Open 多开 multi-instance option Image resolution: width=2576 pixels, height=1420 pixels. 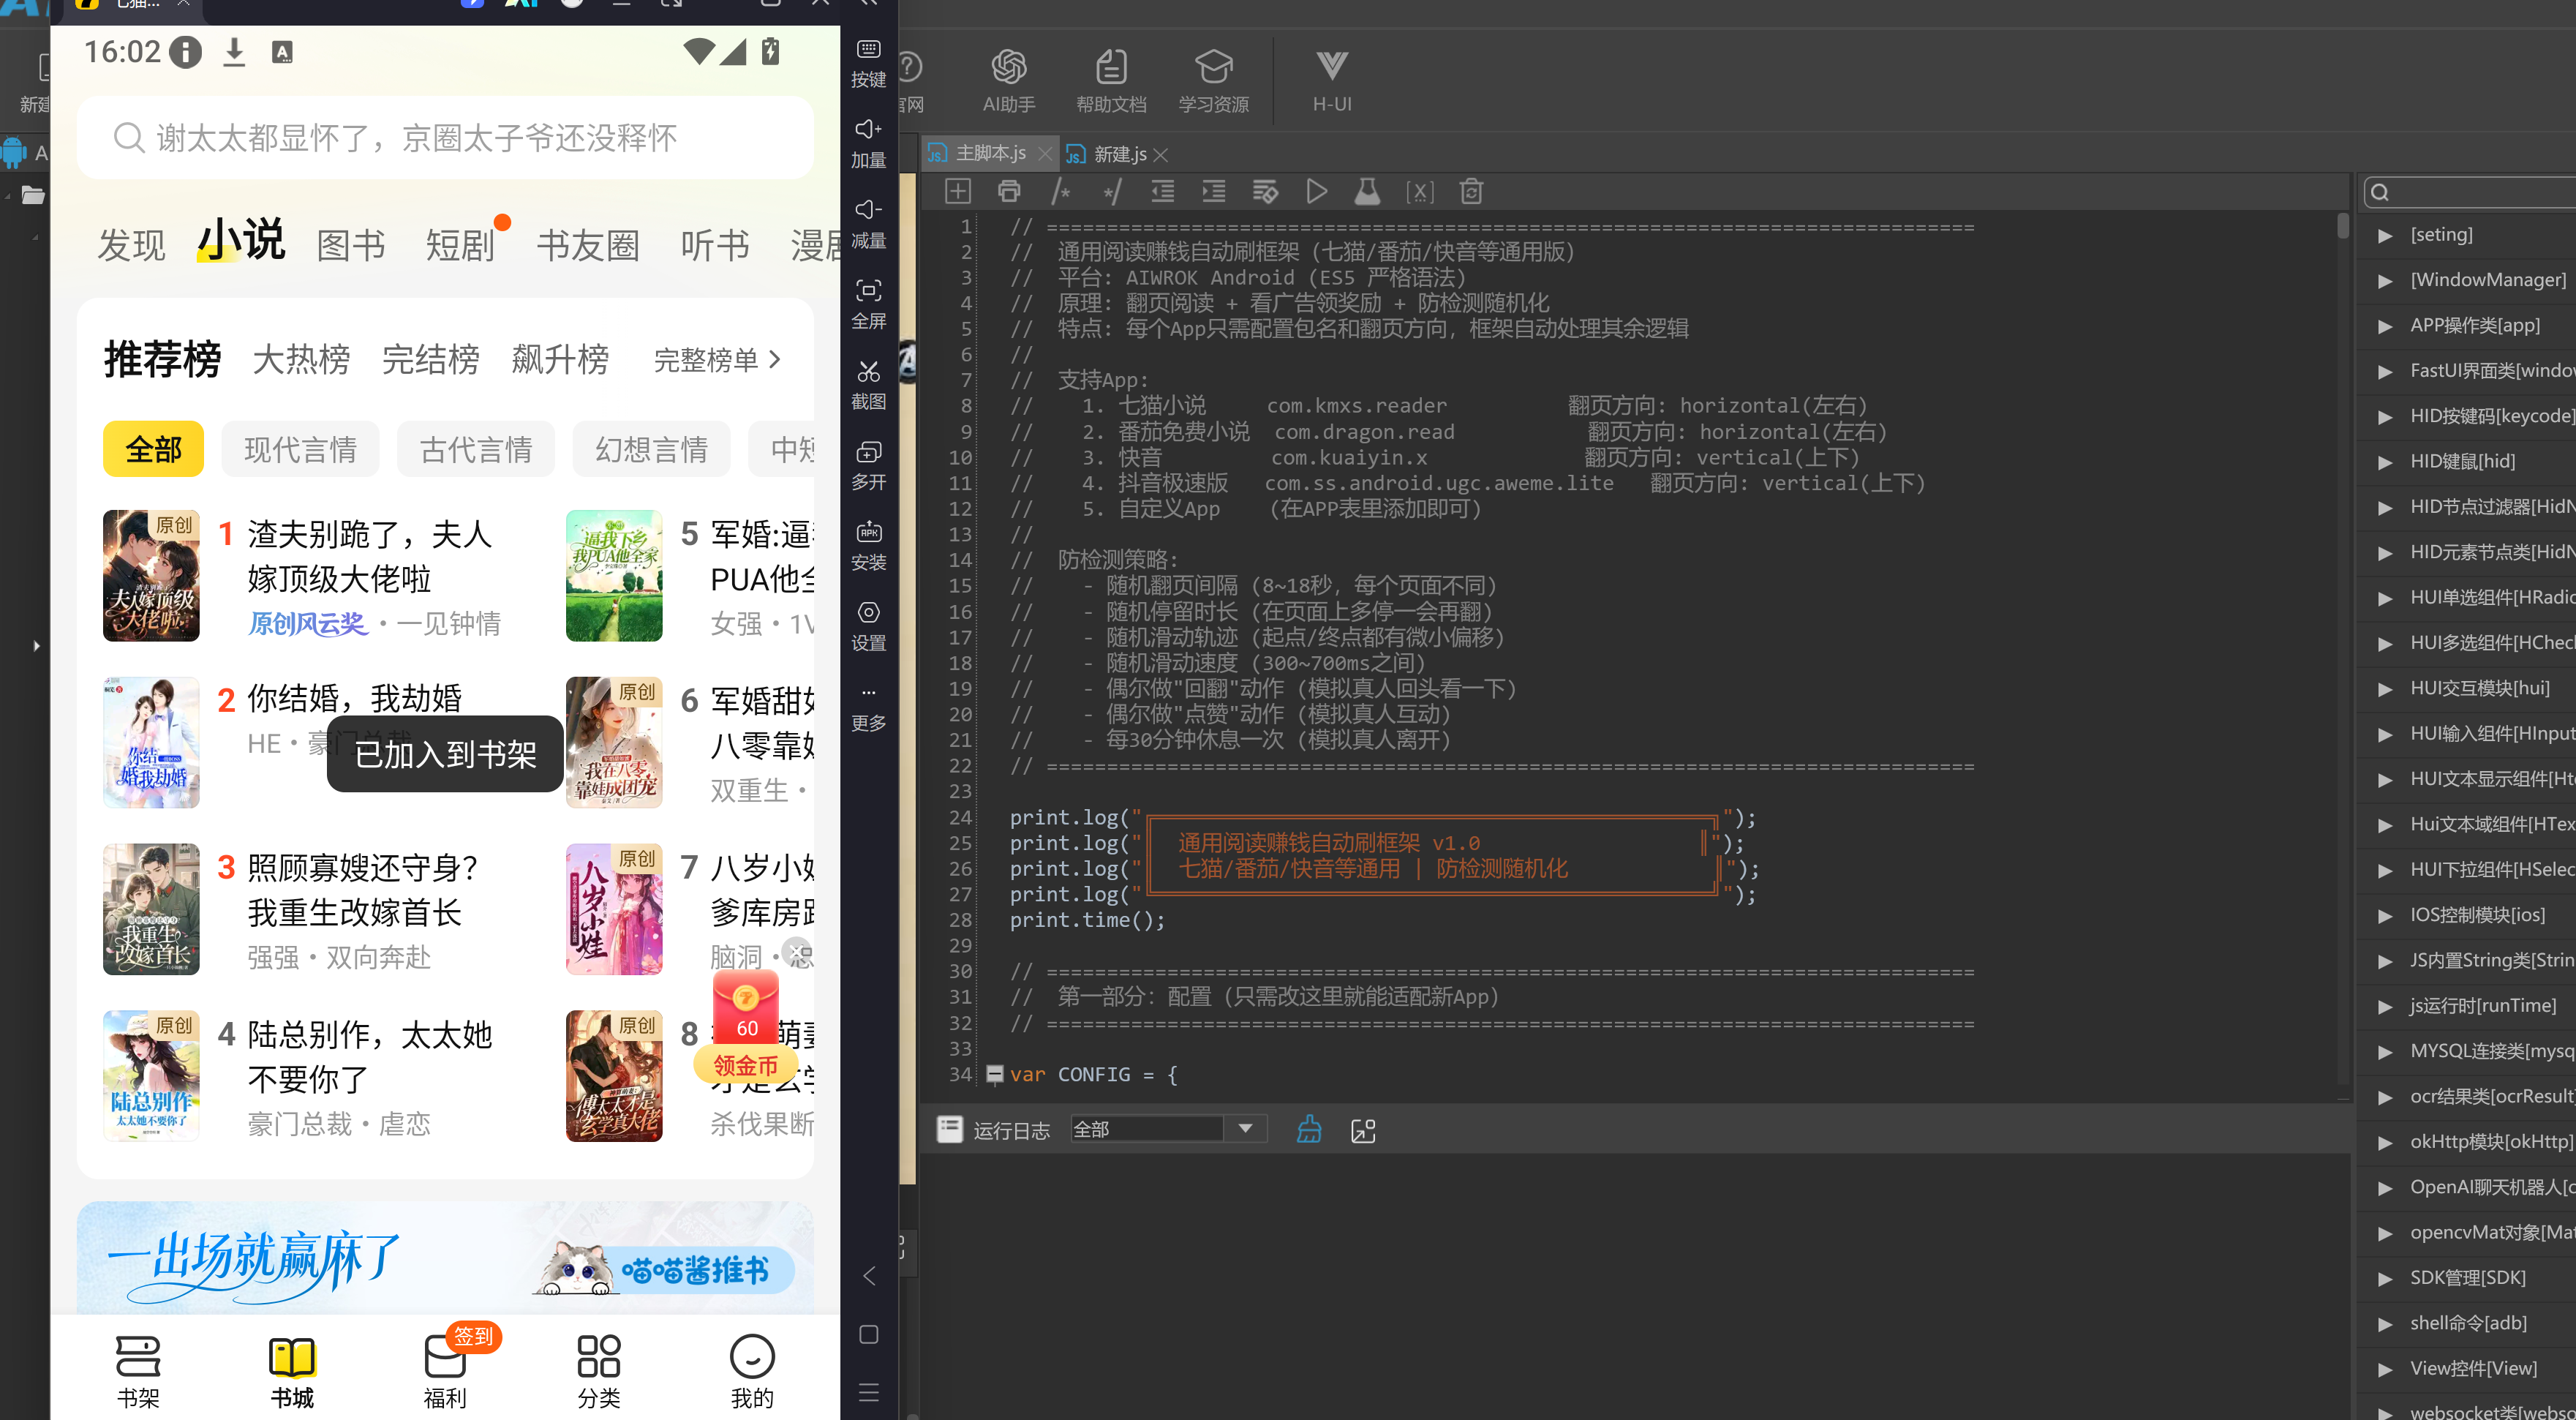click(868, 465)
